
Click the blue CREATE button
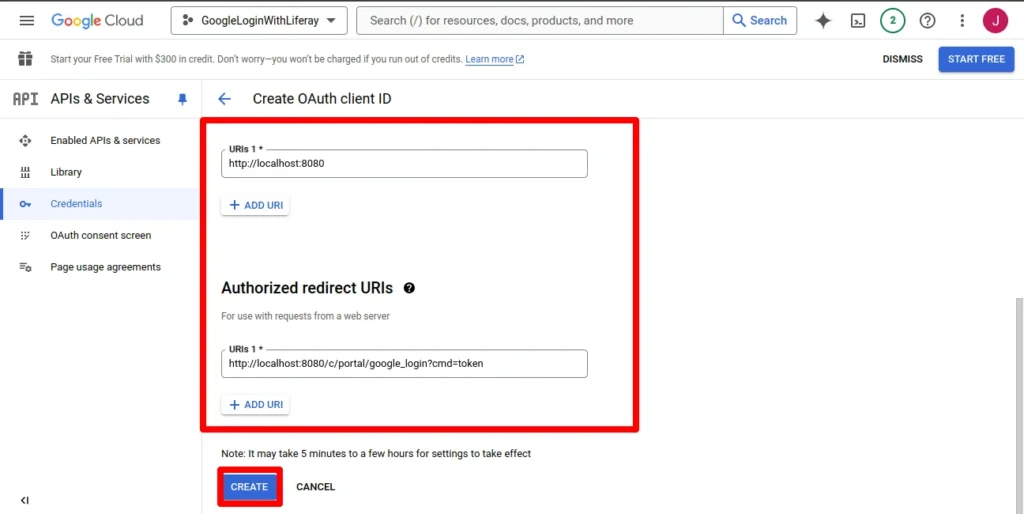coord(249,487)
